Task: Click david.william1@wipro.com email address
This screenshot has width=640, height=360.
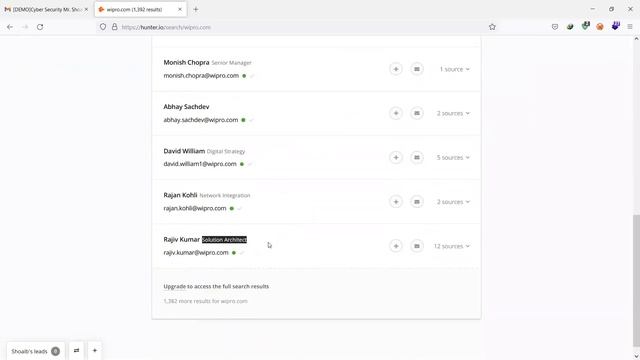Action: [200, 164]
